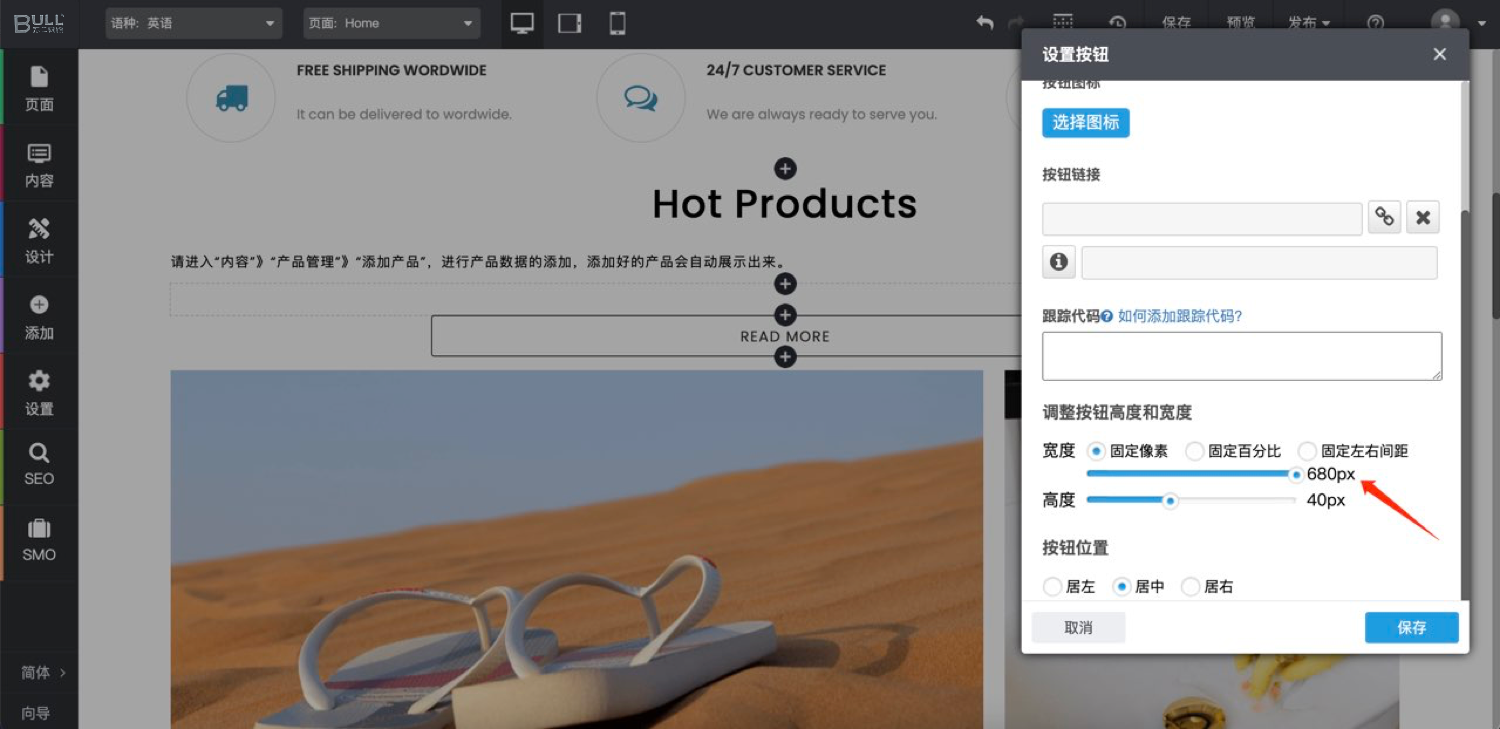This screenshot has height=729, width=1500.
Task: Open the 如何添加跟踪代码 help link
Action: pyautogui.click(x=1180, y=316)
